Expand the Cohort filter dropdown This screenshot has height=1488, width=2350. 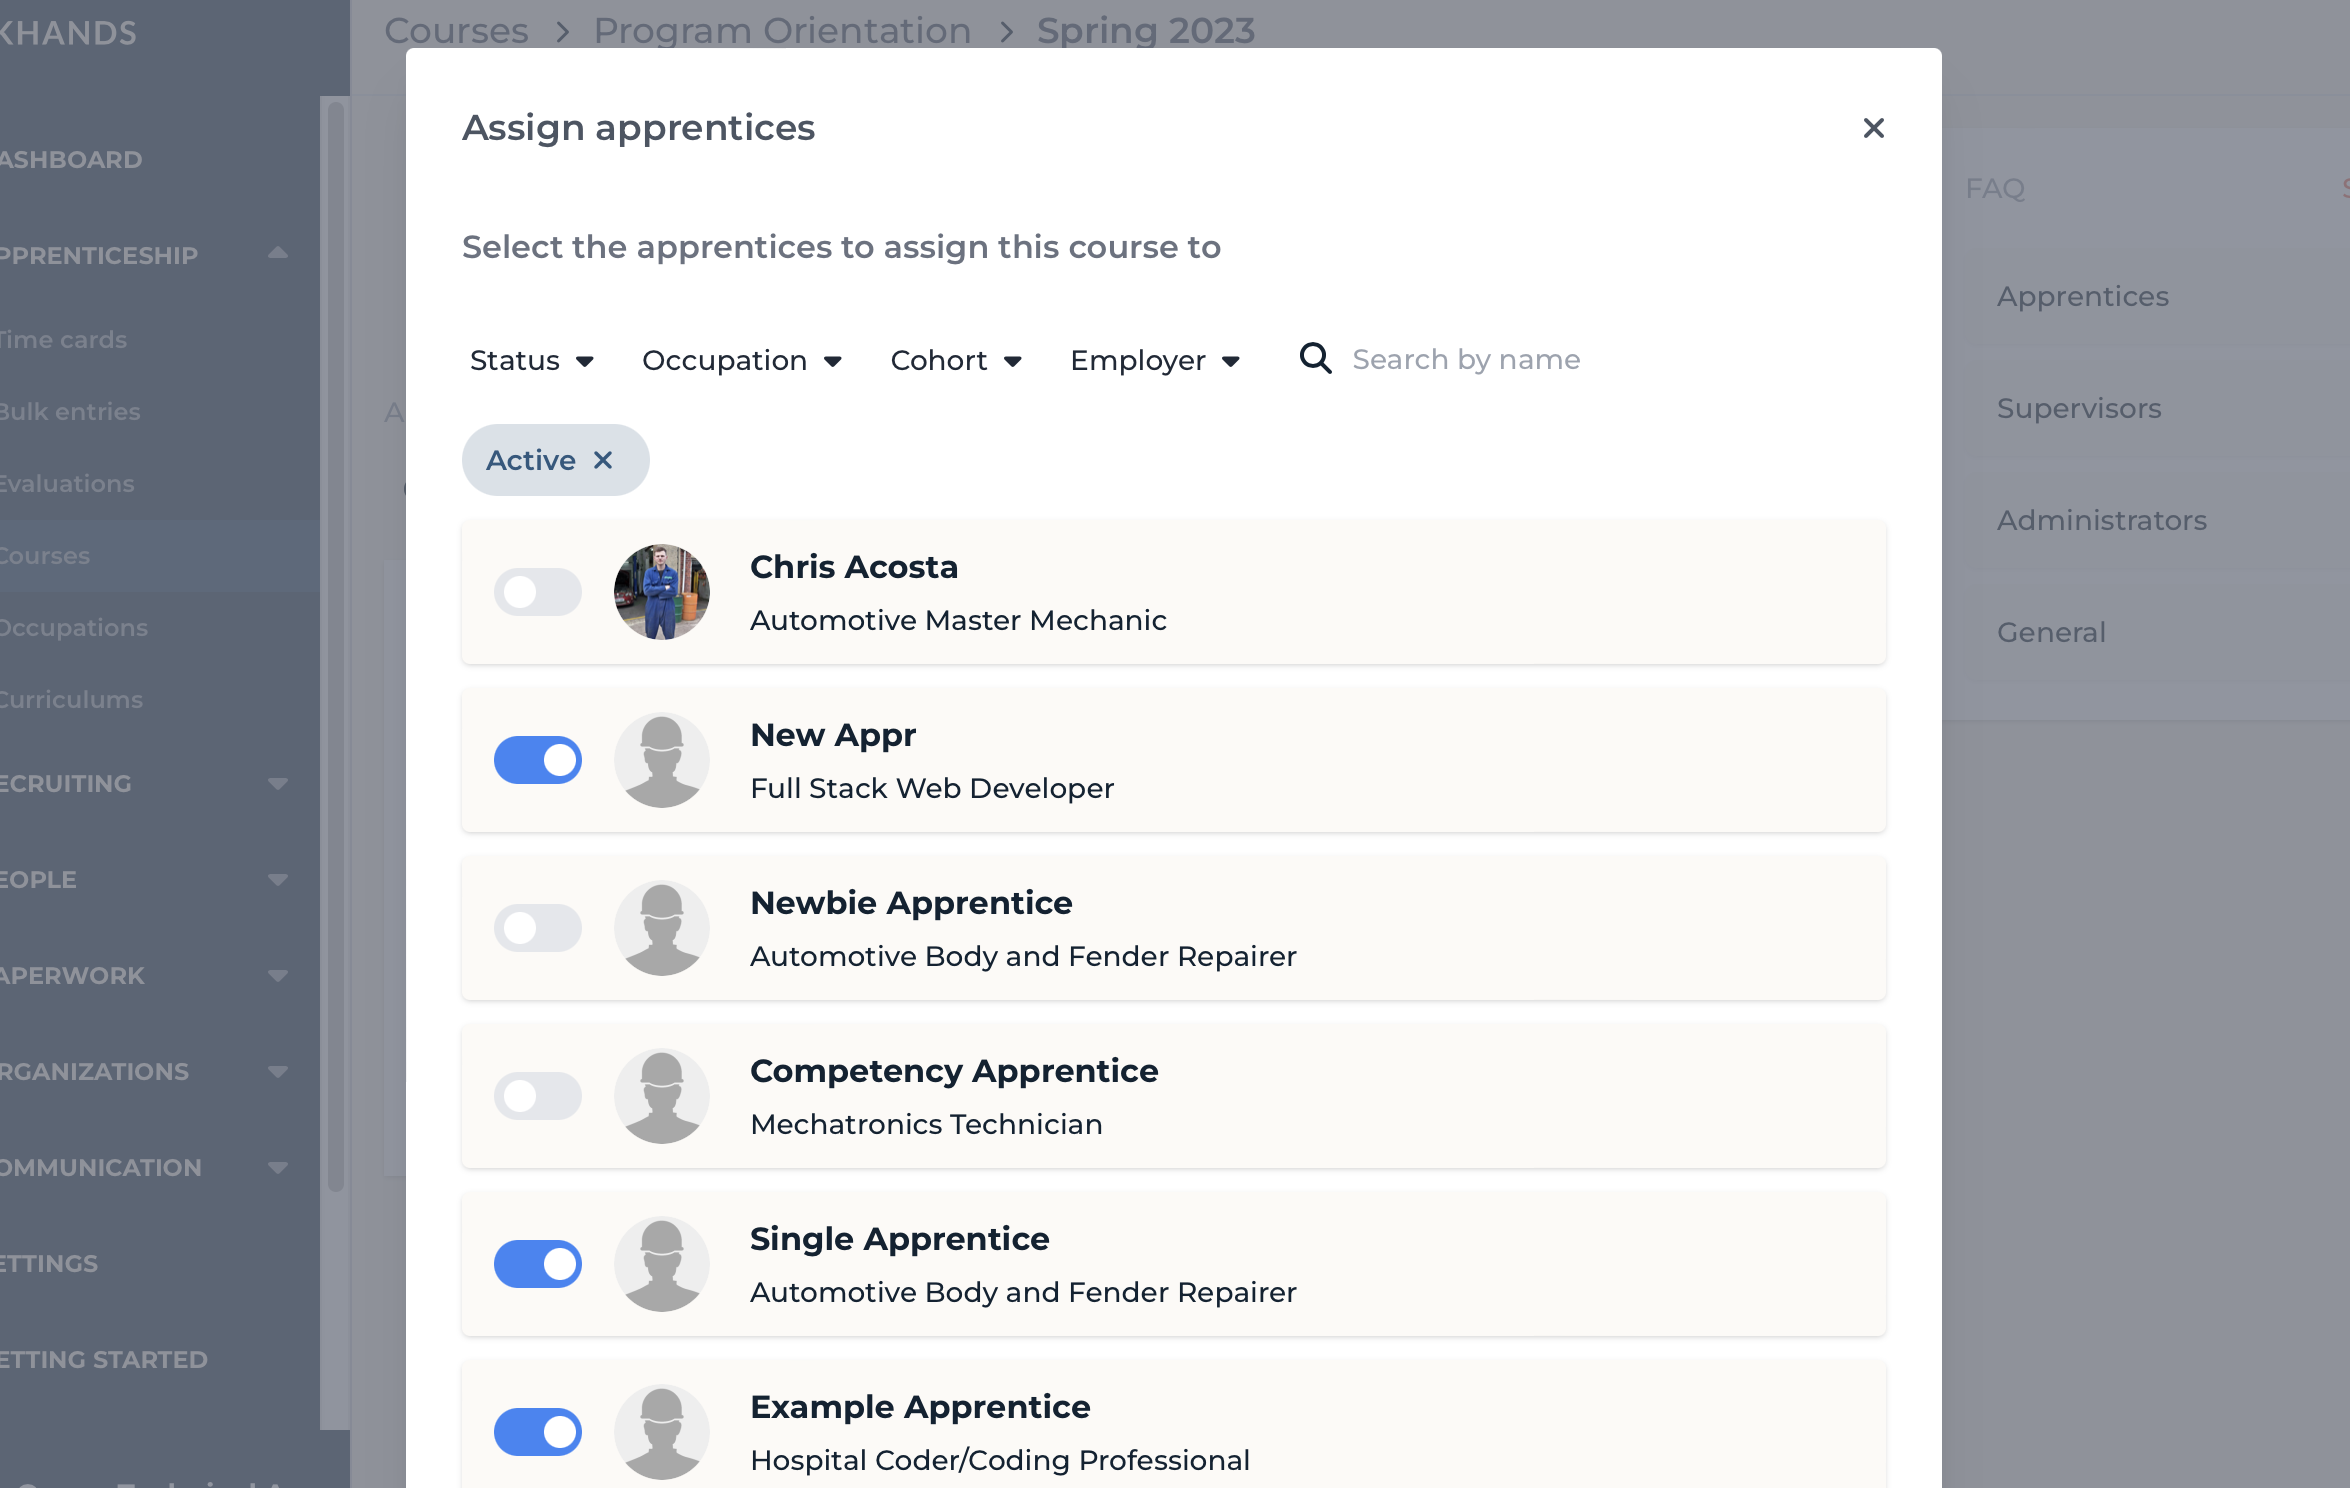coord(956,360)
